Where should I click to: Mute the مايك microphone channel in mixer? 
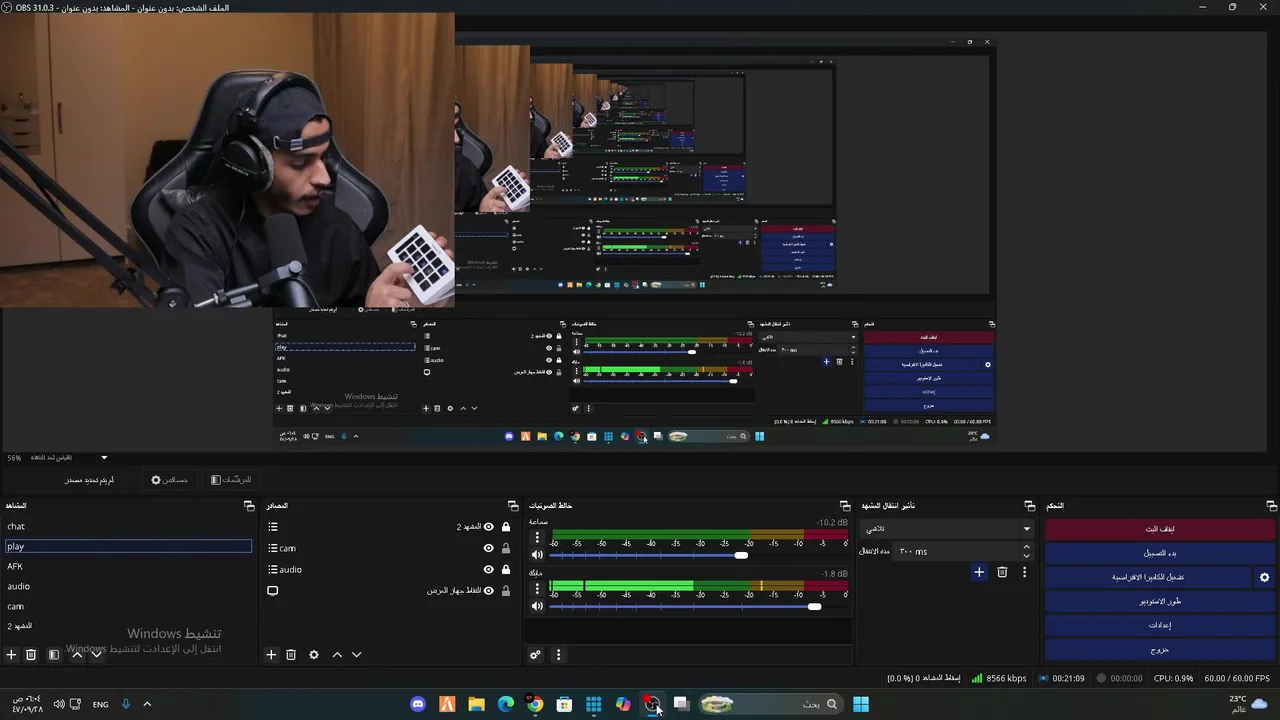pos(537,606)
